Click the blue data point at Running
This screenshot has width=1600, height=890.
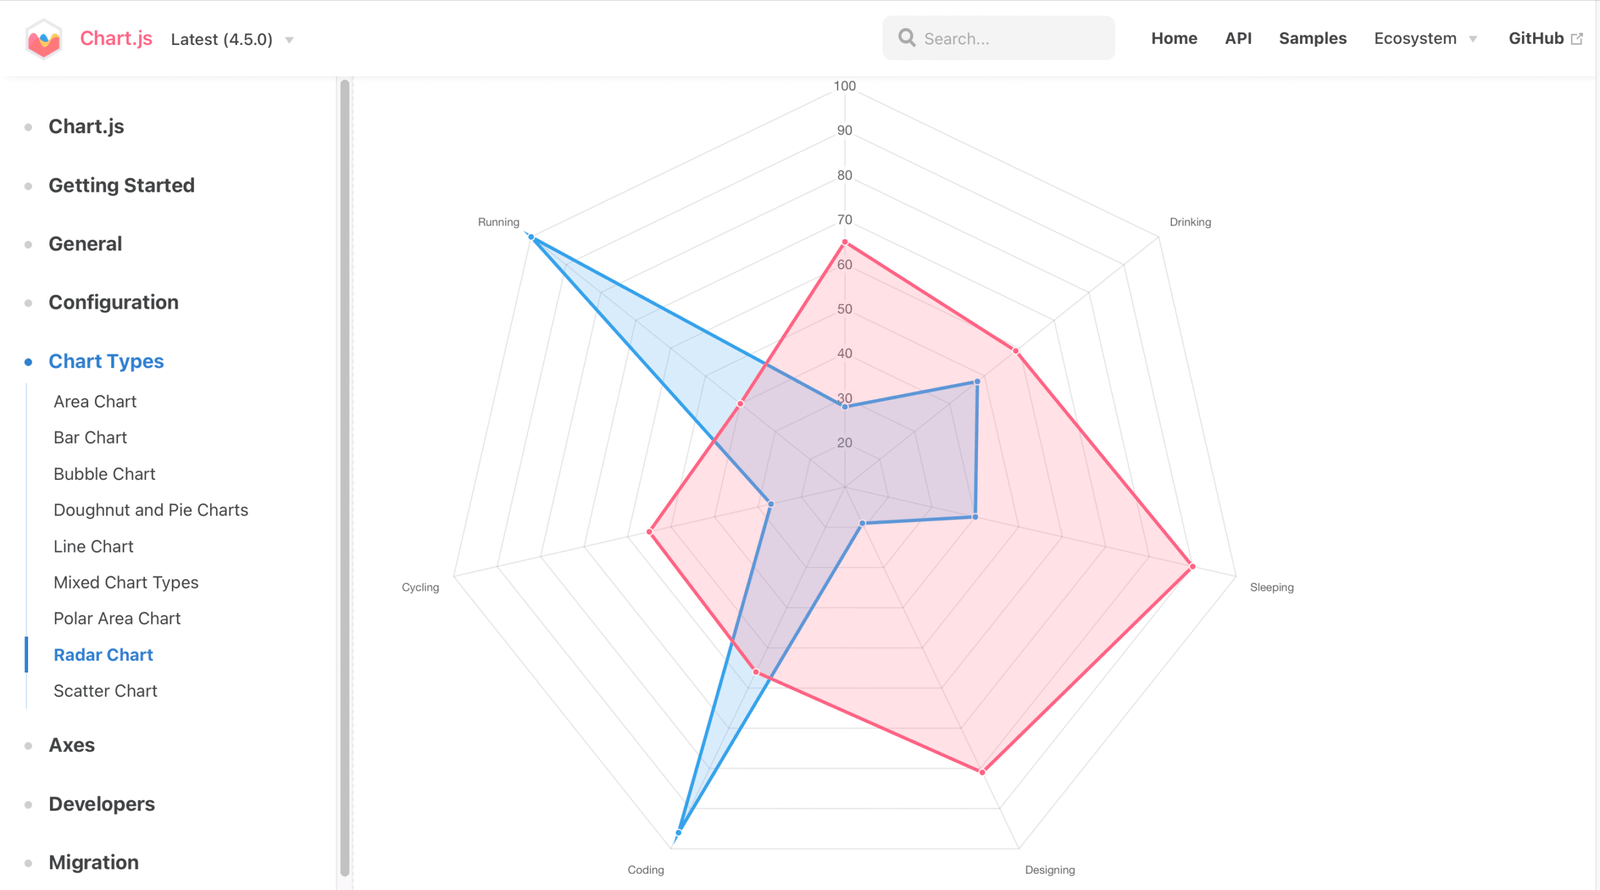(x=532, y=238)
